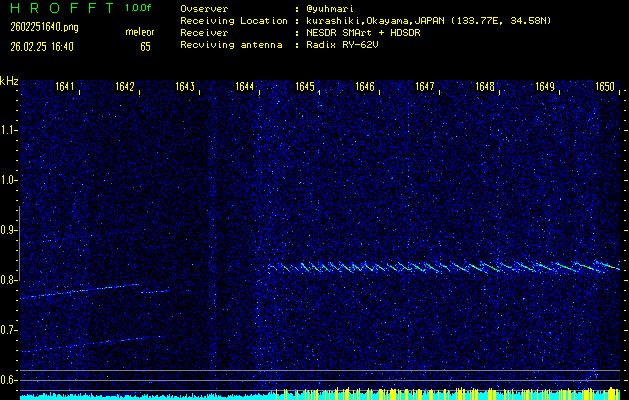Select the 1642 time tick
This screenshot has height=400, width=629.
pos(125,87)
